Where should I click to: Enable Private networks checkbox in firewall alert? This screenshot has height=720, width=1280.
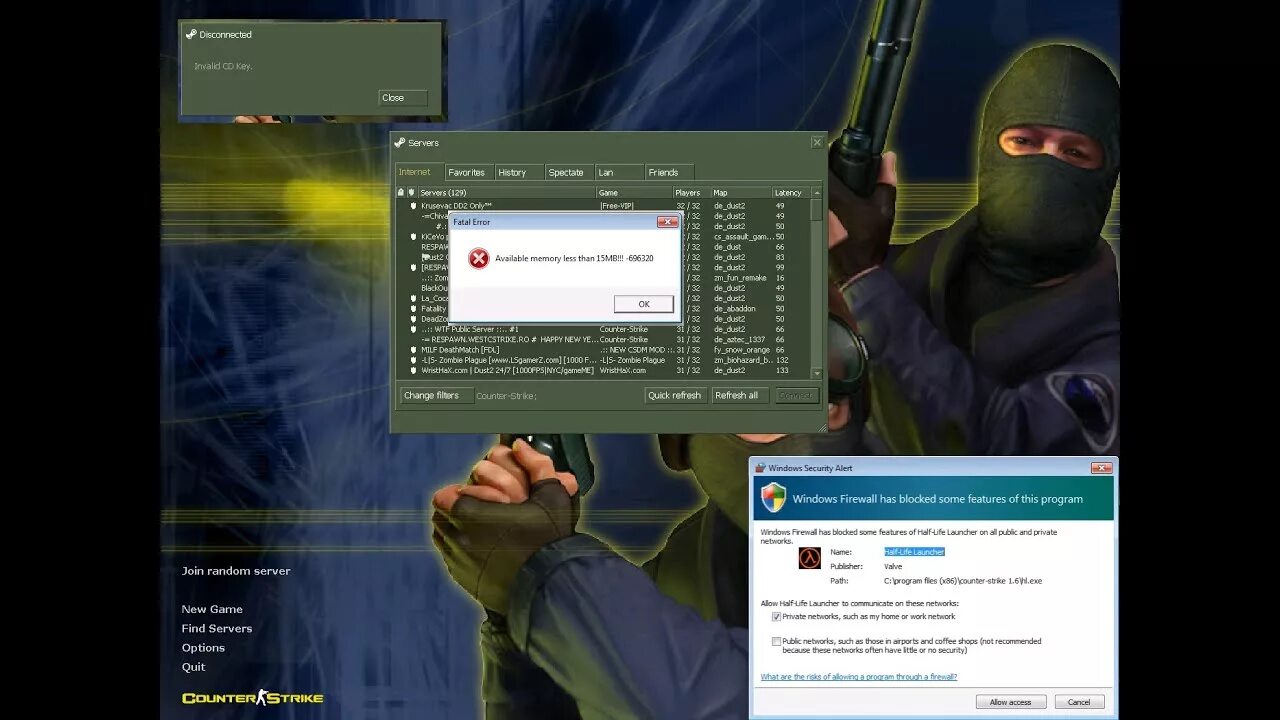[776, 617]
